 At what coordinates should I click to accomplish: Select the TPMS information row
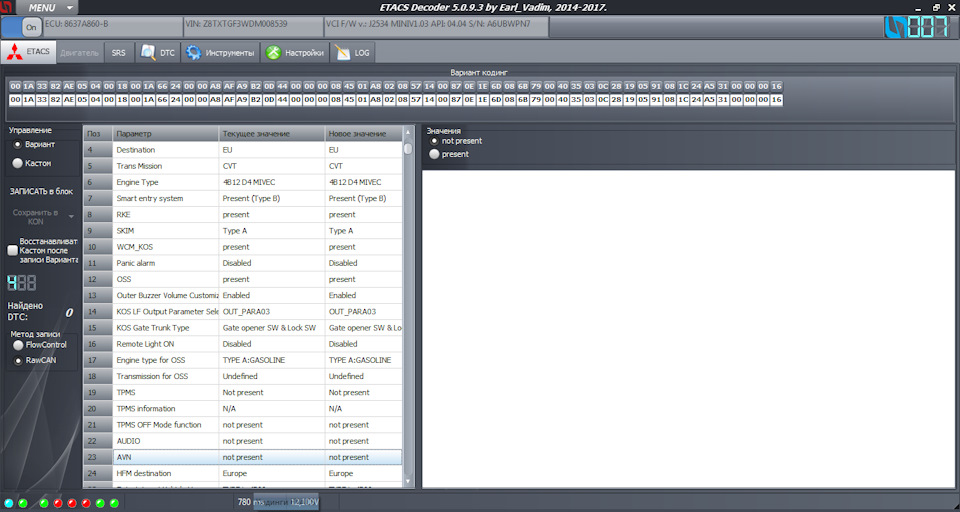243,408
